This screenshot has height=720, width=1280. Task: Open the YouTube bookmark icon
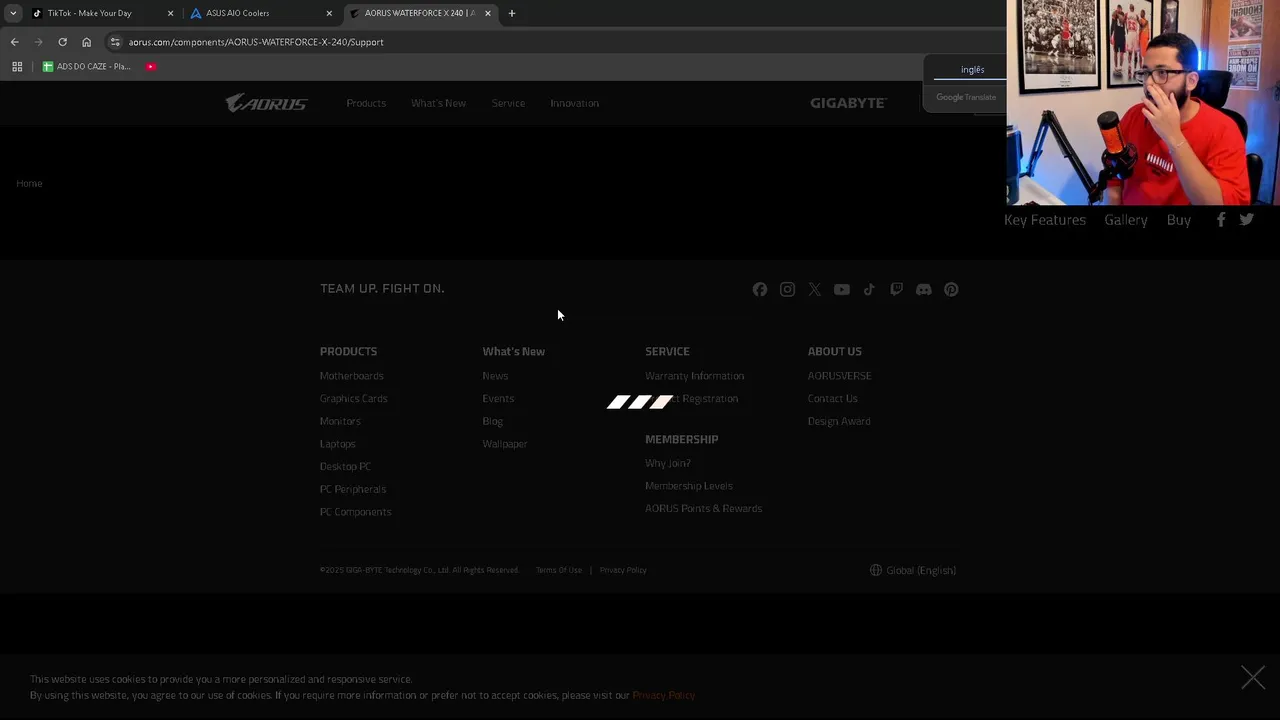[x=151, y=66]
